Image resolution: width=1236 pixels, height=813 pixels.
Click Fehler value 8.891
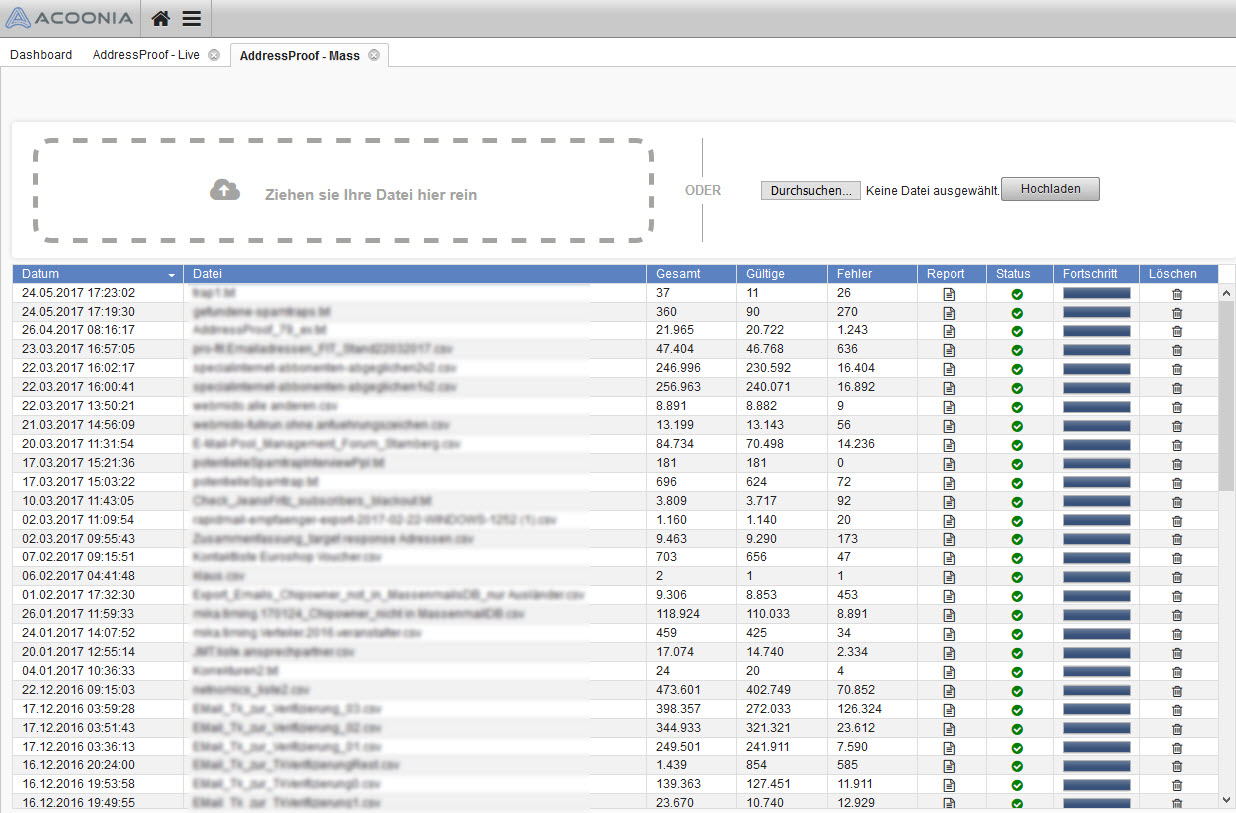tap(853, 614)
